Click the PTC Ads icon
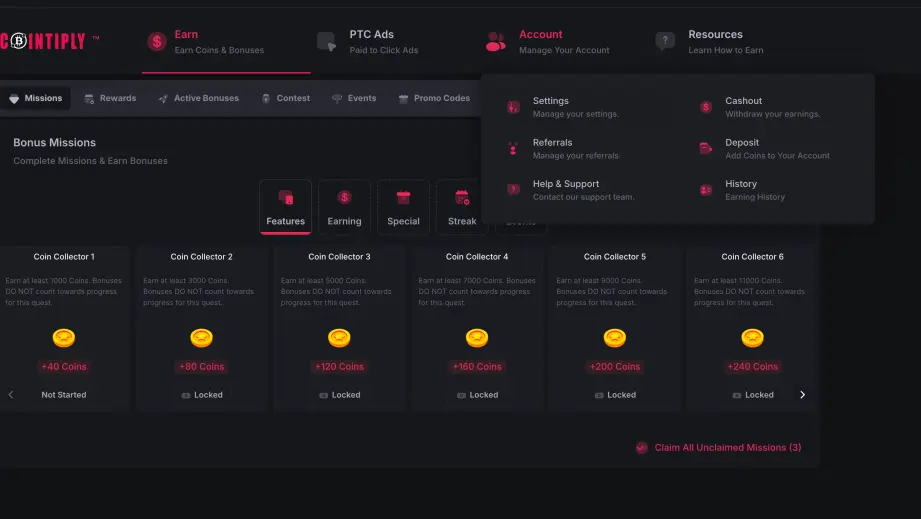 coord(327,42)
